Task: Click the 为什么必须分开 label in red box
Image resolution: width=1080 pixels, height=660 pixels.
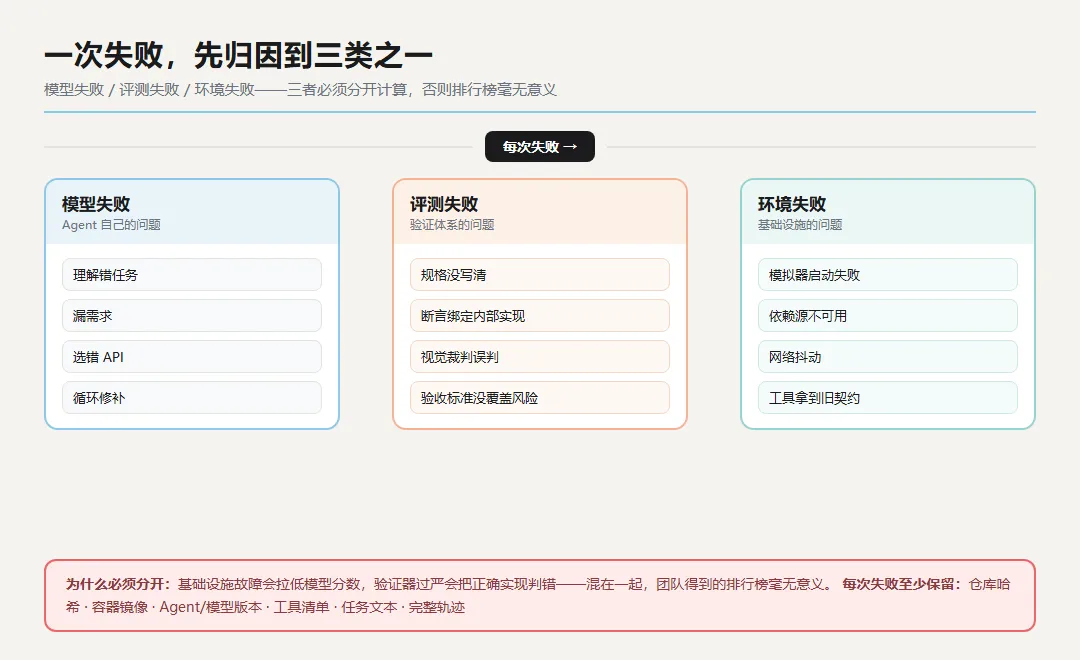Action: tap(118, 584)
